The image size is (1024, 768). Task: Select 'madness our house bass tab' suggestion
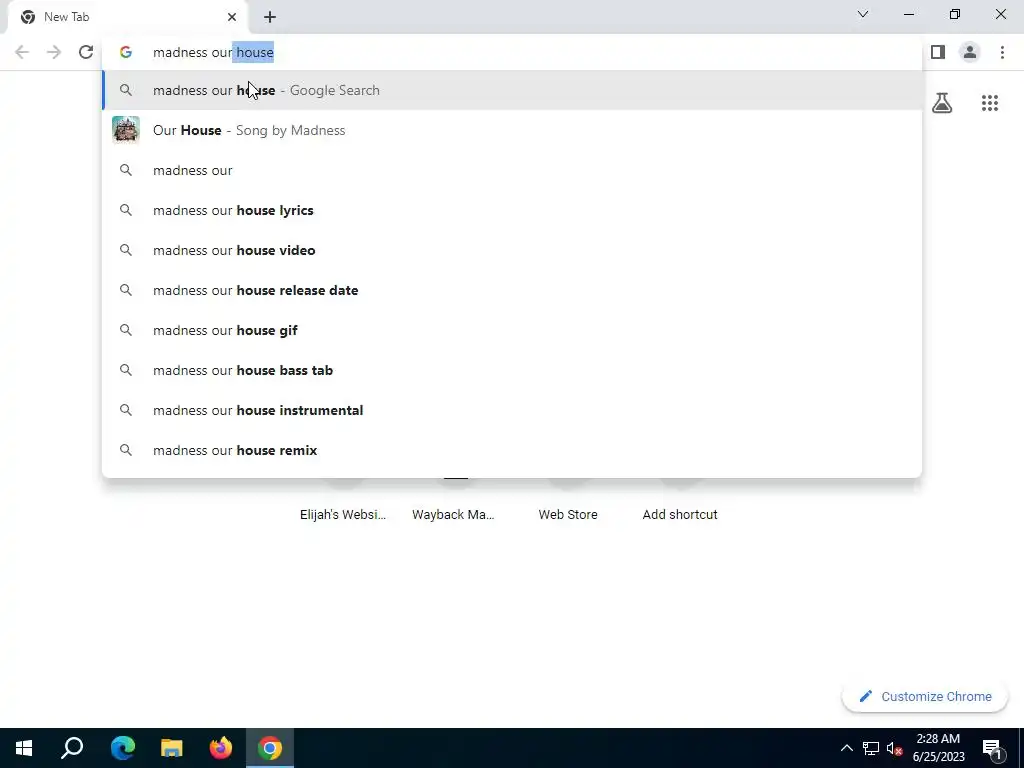point(512,370)
